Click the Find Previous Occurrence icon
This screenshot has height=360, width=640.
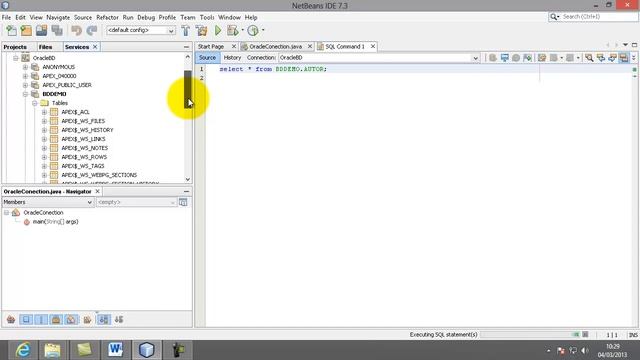(x=601, y=58)
